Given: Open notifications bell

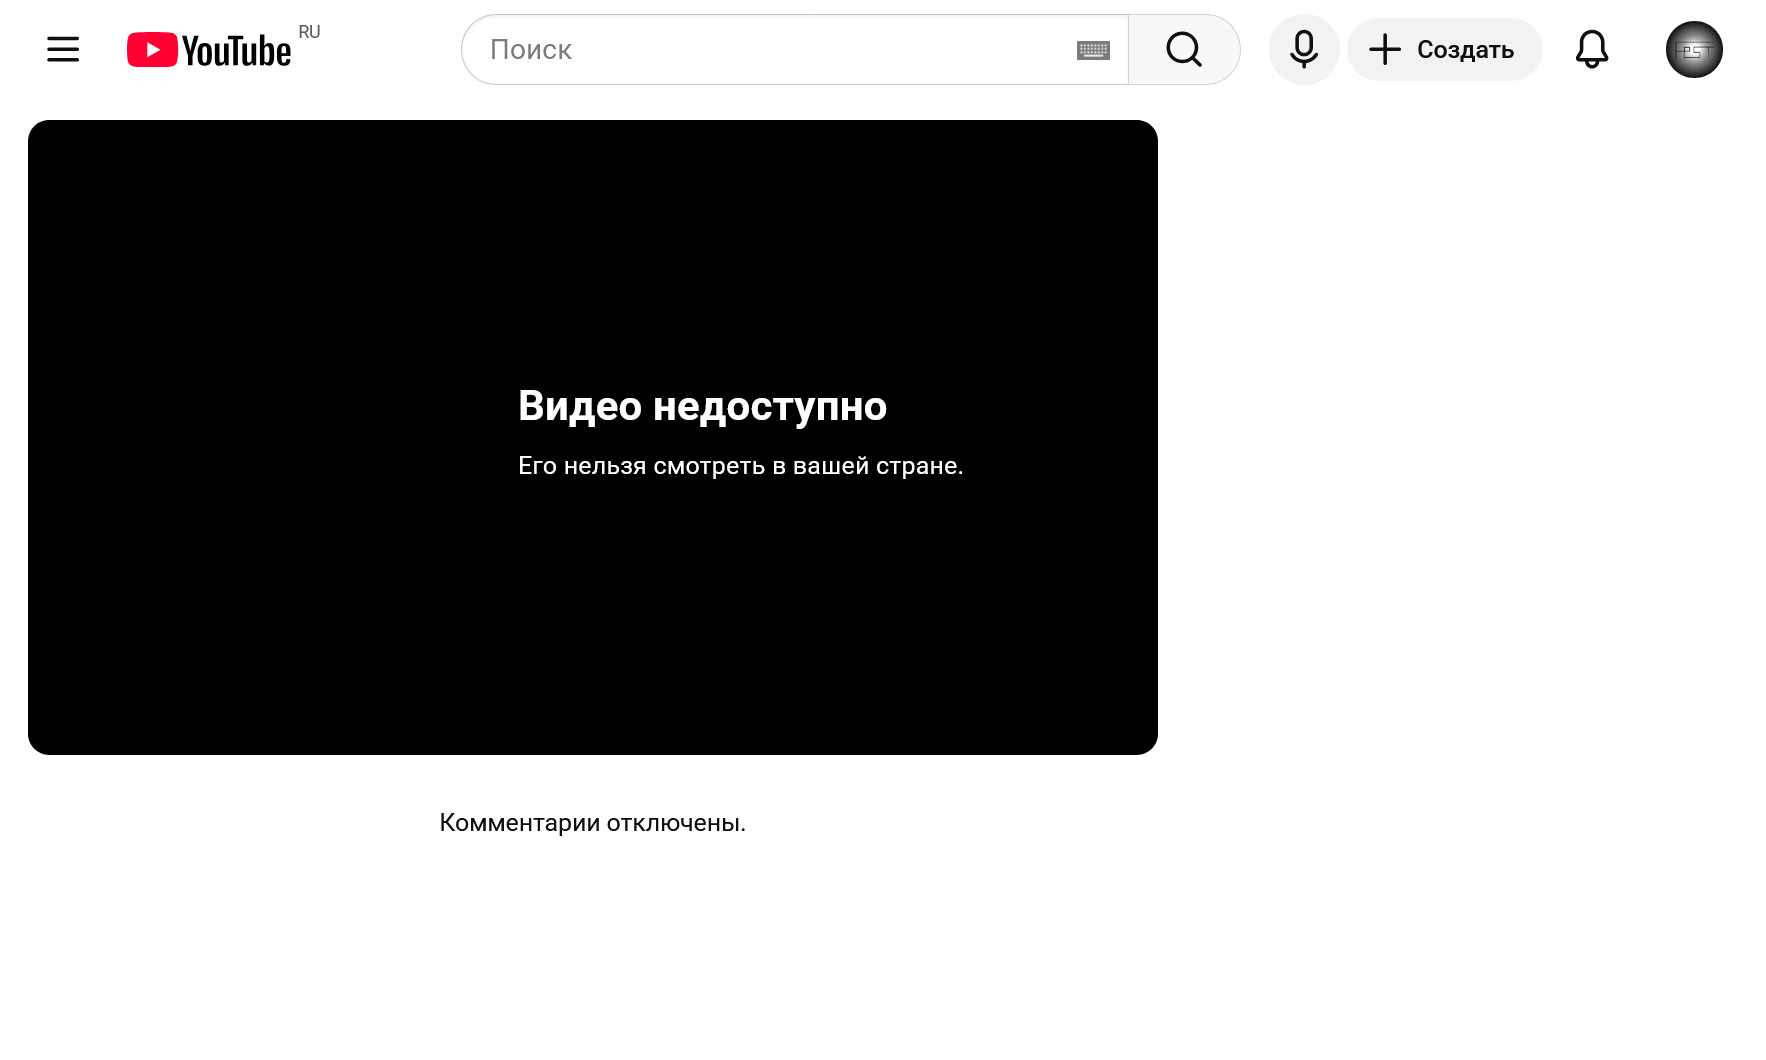Looking at the screenshot, I should [1592, 49].
